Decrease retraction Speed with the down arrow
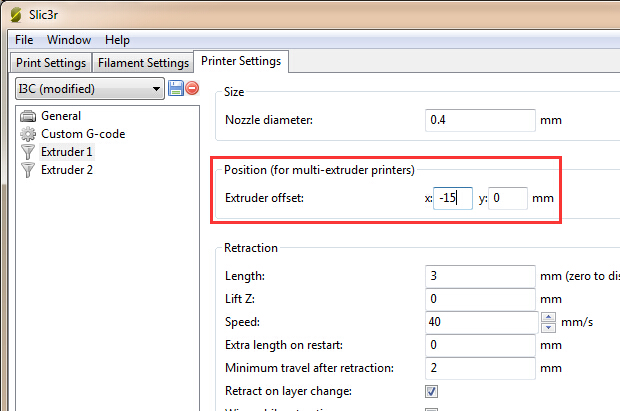The image size is (620, 411). click(548, 327)
